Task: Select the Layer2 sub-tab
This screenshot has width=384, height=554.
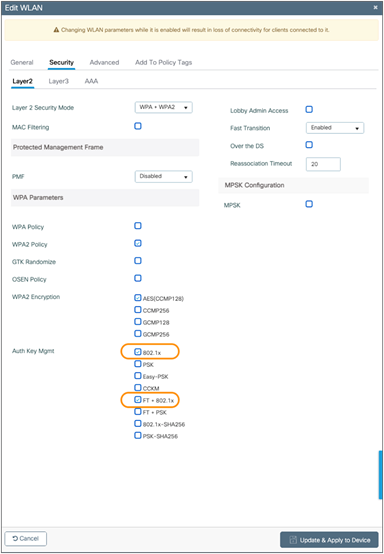Action: pyautogui.click(x=23, y=81)
